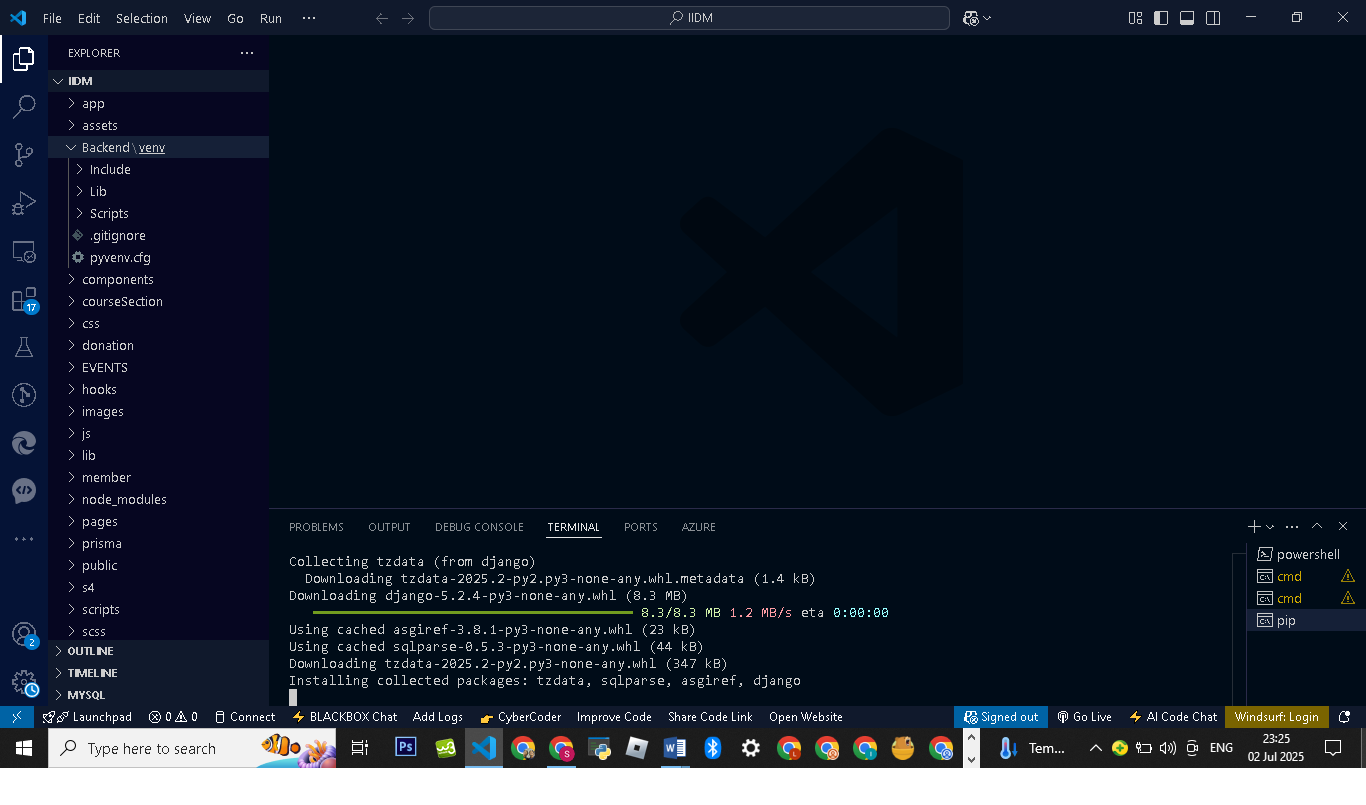Open the Go menu
1366x805 pixels.
[x=235, y=18]
